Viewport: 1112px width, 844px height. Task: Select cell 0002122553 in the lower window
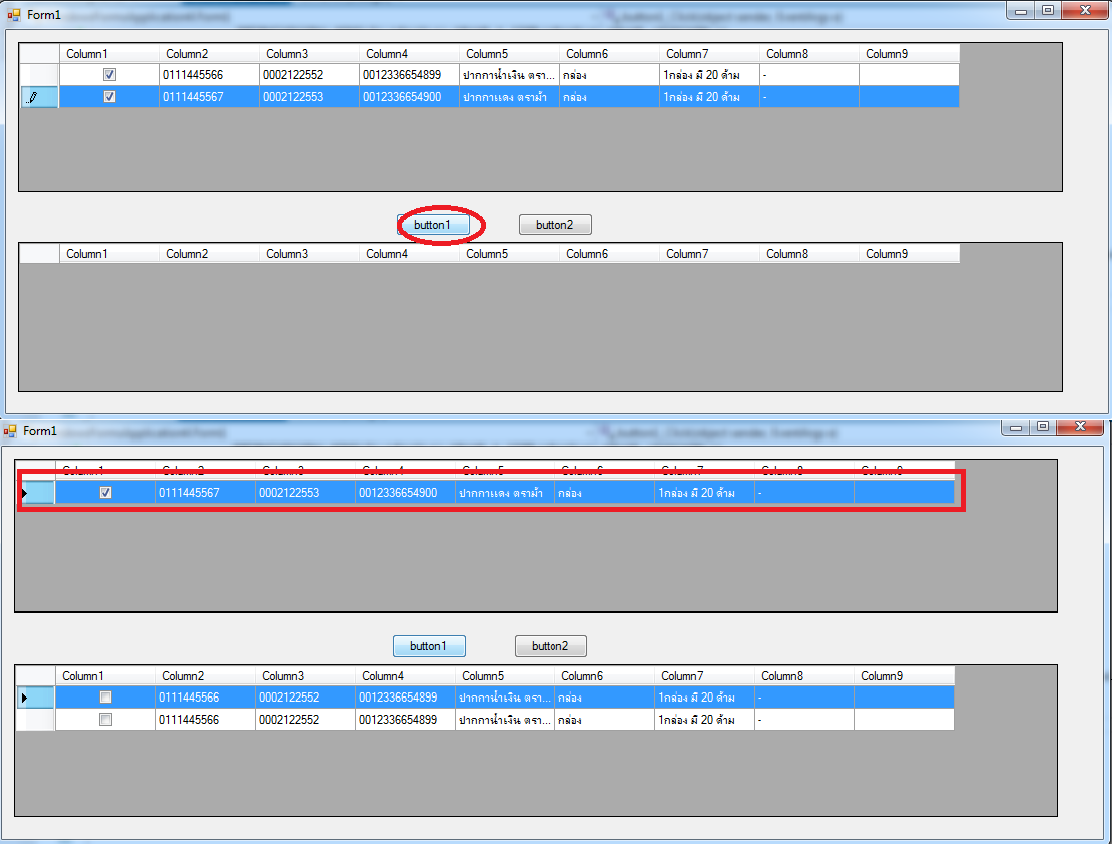(x=305, y=493)
